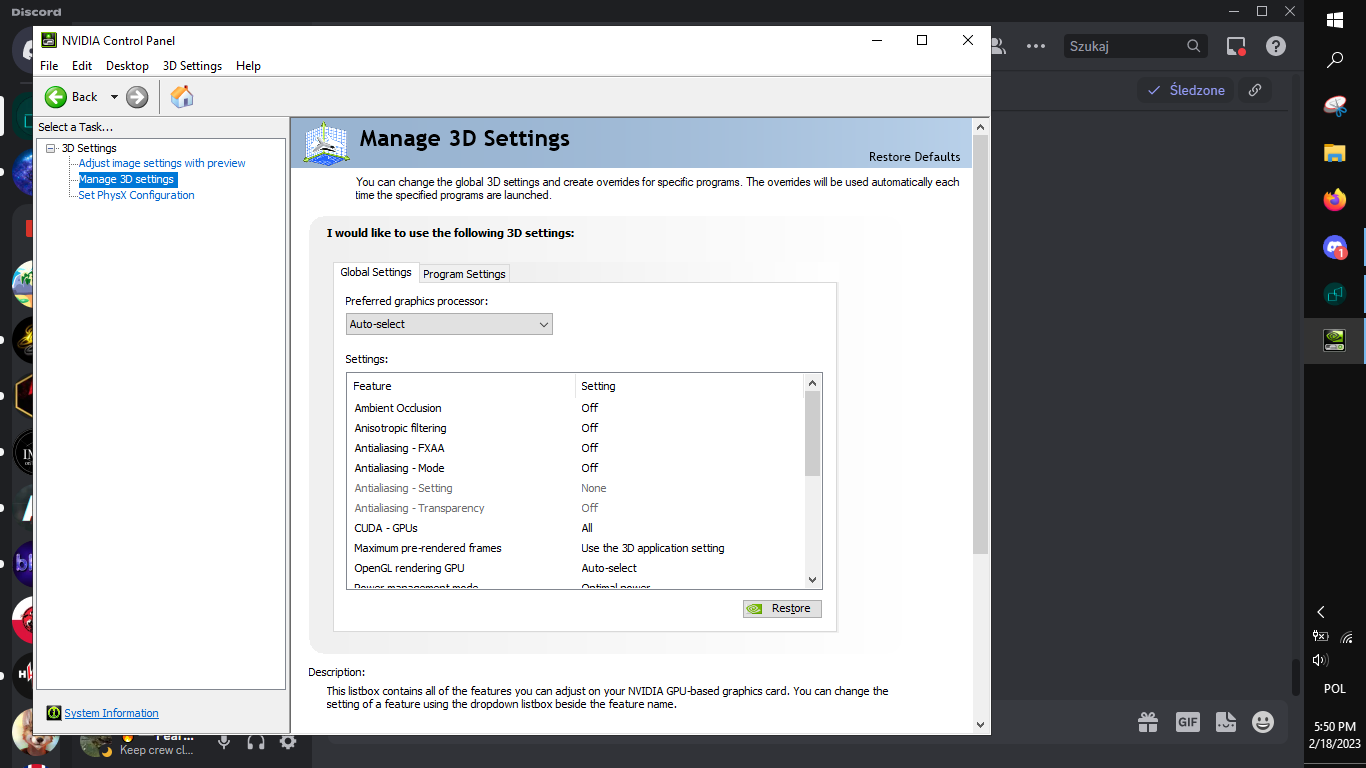Viewport: 1366px width, 768px height.
Task: Click the settings list scrollbar down arrow
Action: click(x=812, y=580)
